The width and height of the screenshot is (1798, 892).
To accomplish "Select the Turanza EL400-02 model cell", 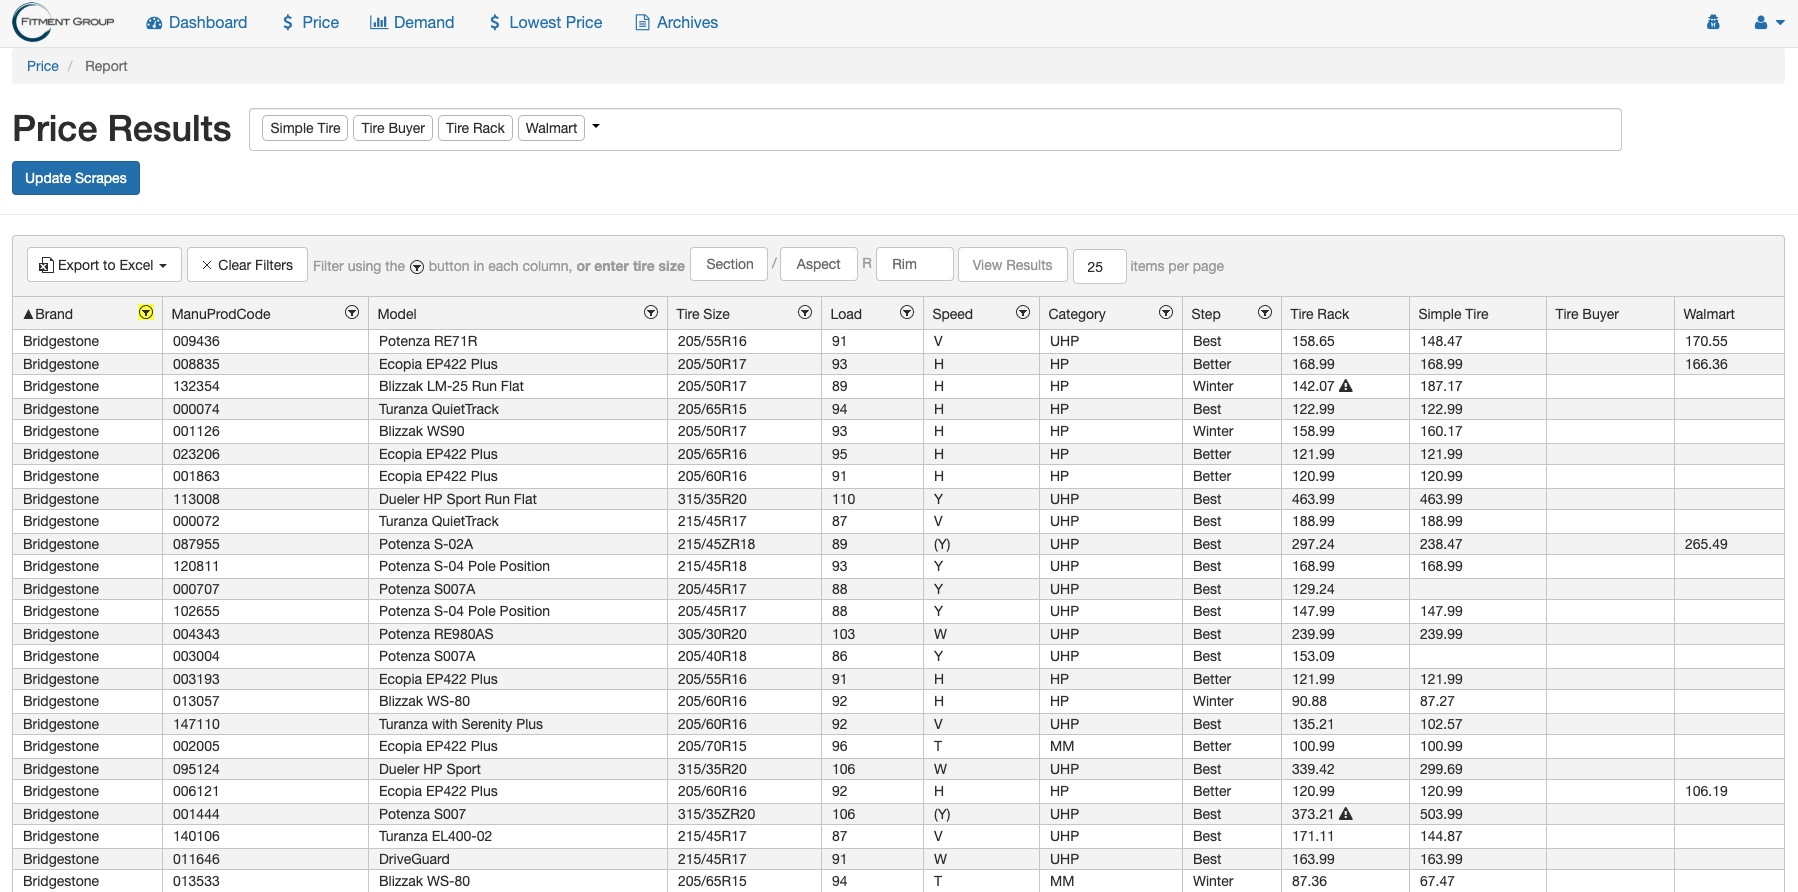I will [435, 836].
